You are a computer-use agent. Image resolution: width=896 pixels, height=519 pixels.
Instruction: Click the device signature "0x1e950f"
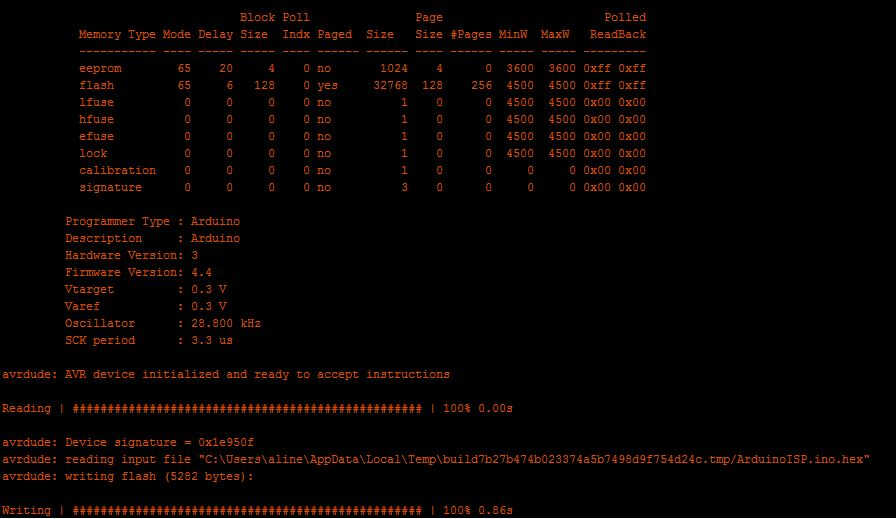click(226, 442)
